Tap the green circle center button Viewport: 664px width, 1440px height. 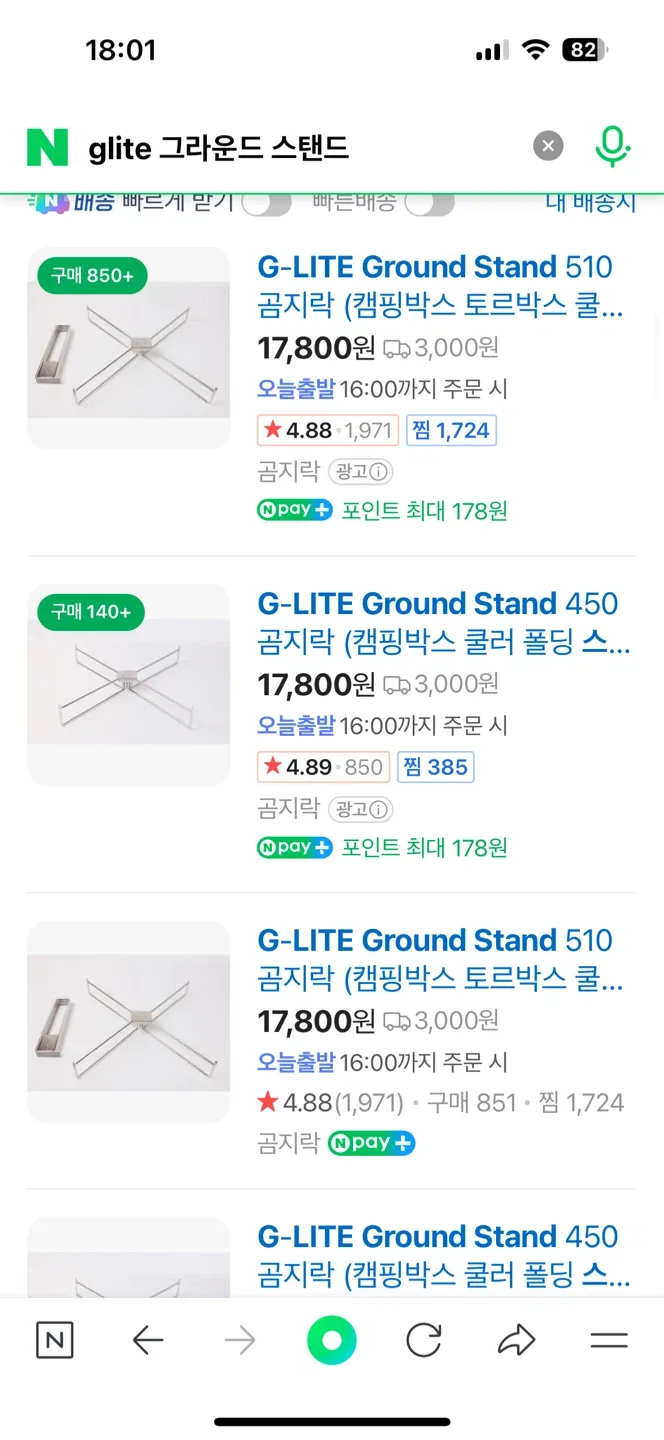[332, 1340]
